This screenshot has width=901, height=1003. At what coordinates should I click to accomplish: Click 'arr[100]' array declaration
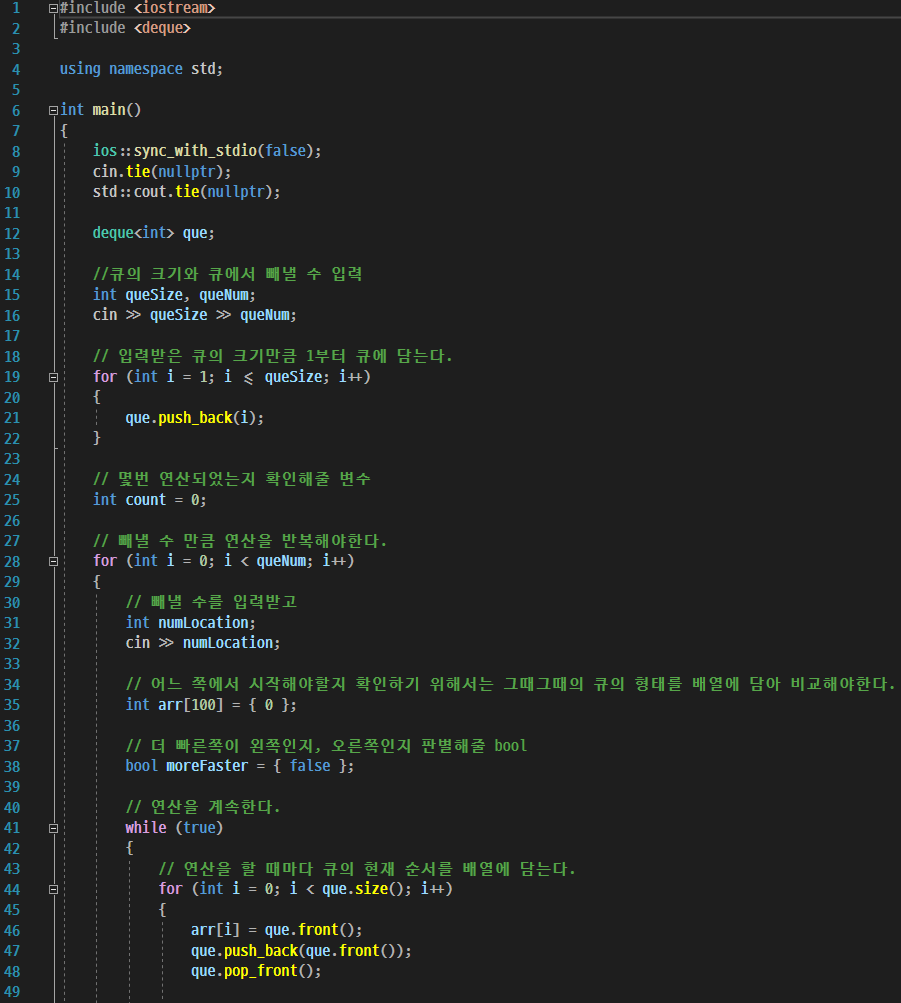(x=191, y=705)
